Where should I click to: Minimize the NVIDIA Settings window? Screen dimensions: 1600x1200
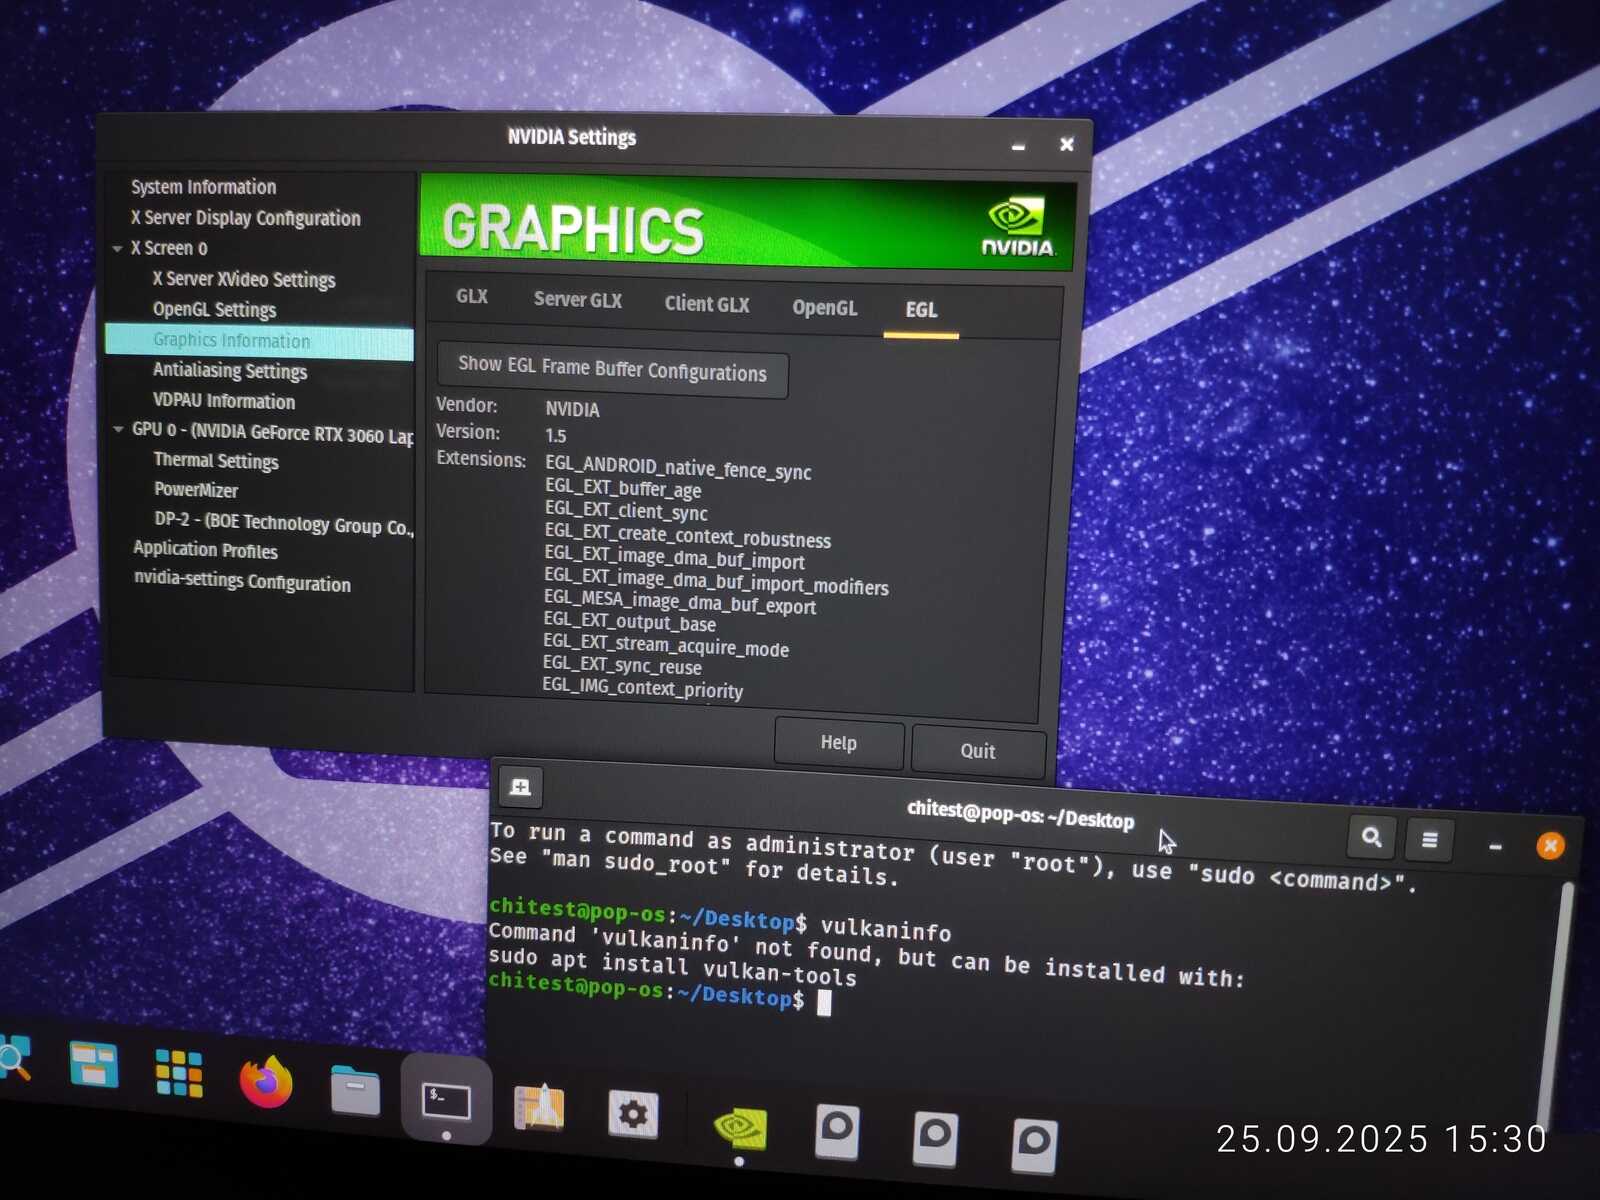pyautogui.click(x=1018, y=146)
